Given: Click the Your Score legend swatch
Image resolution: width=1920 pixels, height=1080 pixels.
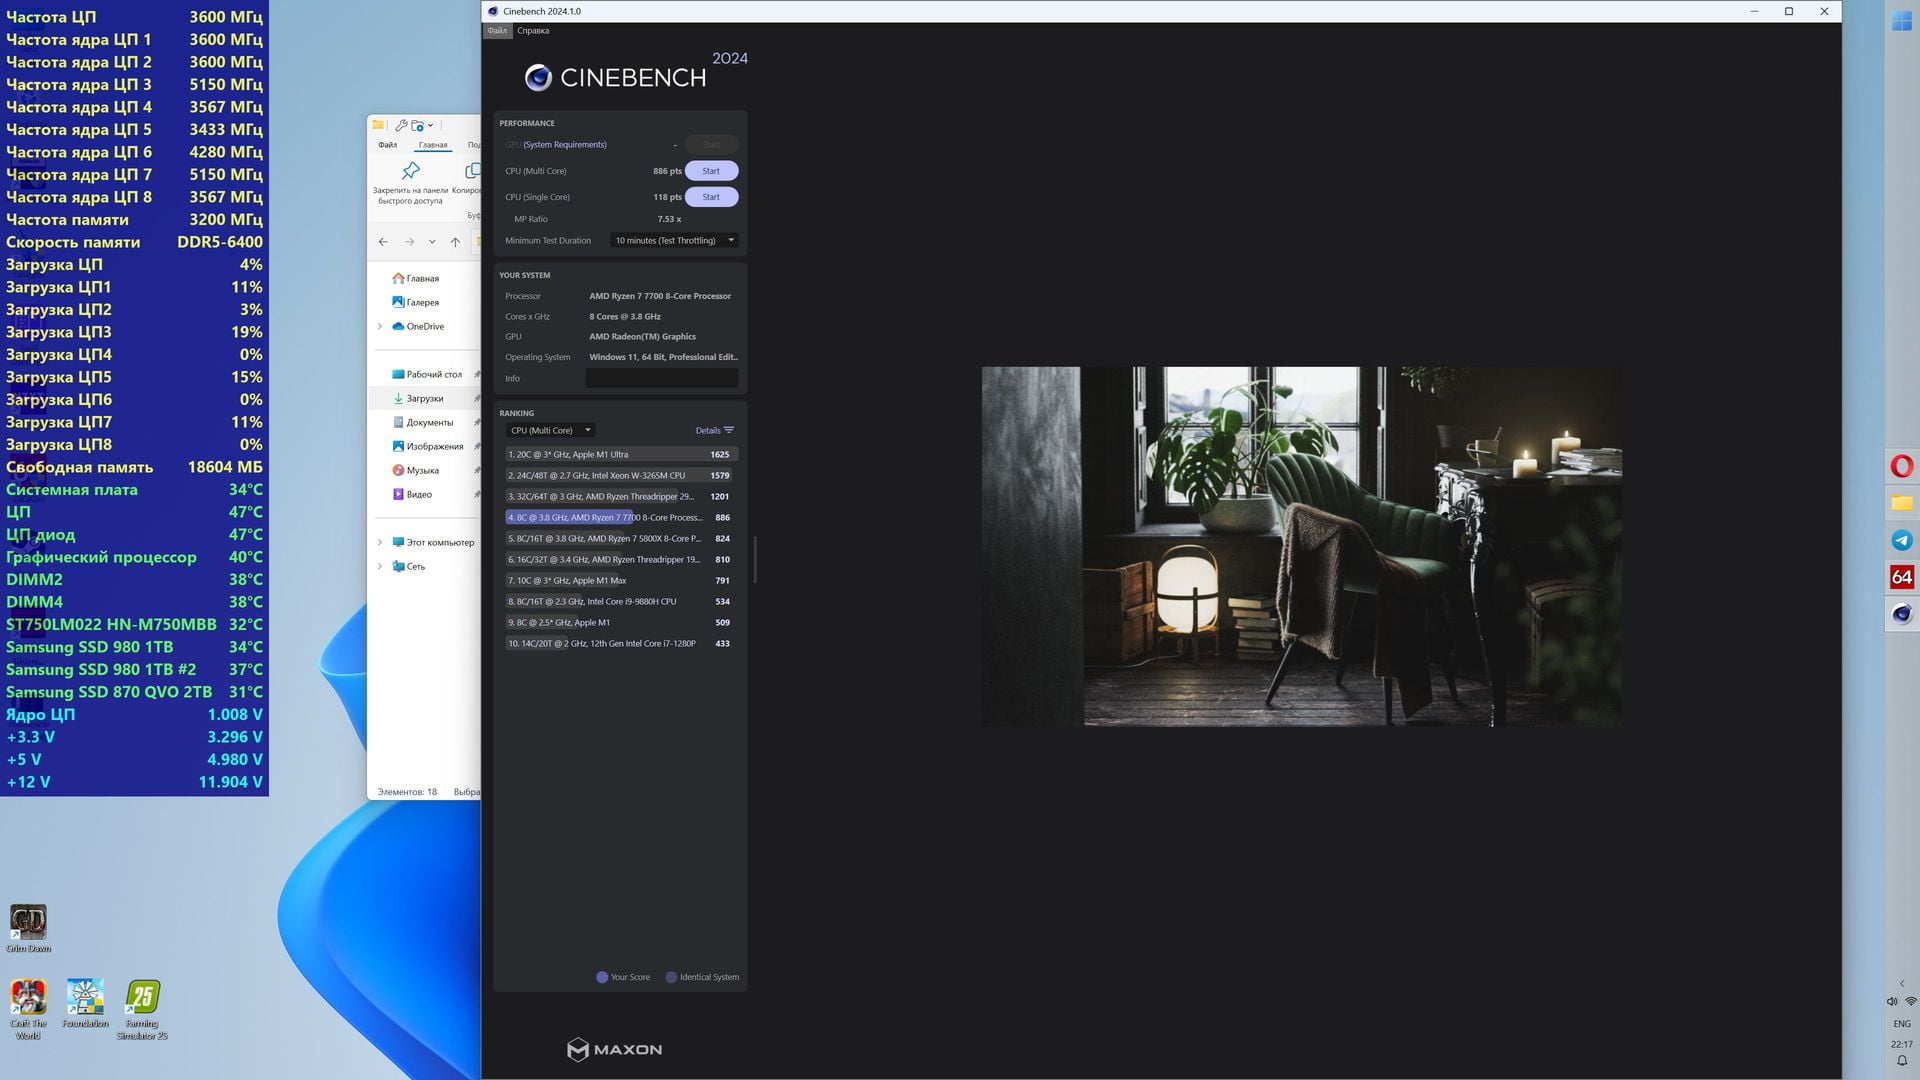Looking at the screenshot, I should click(x=602, y=978).
